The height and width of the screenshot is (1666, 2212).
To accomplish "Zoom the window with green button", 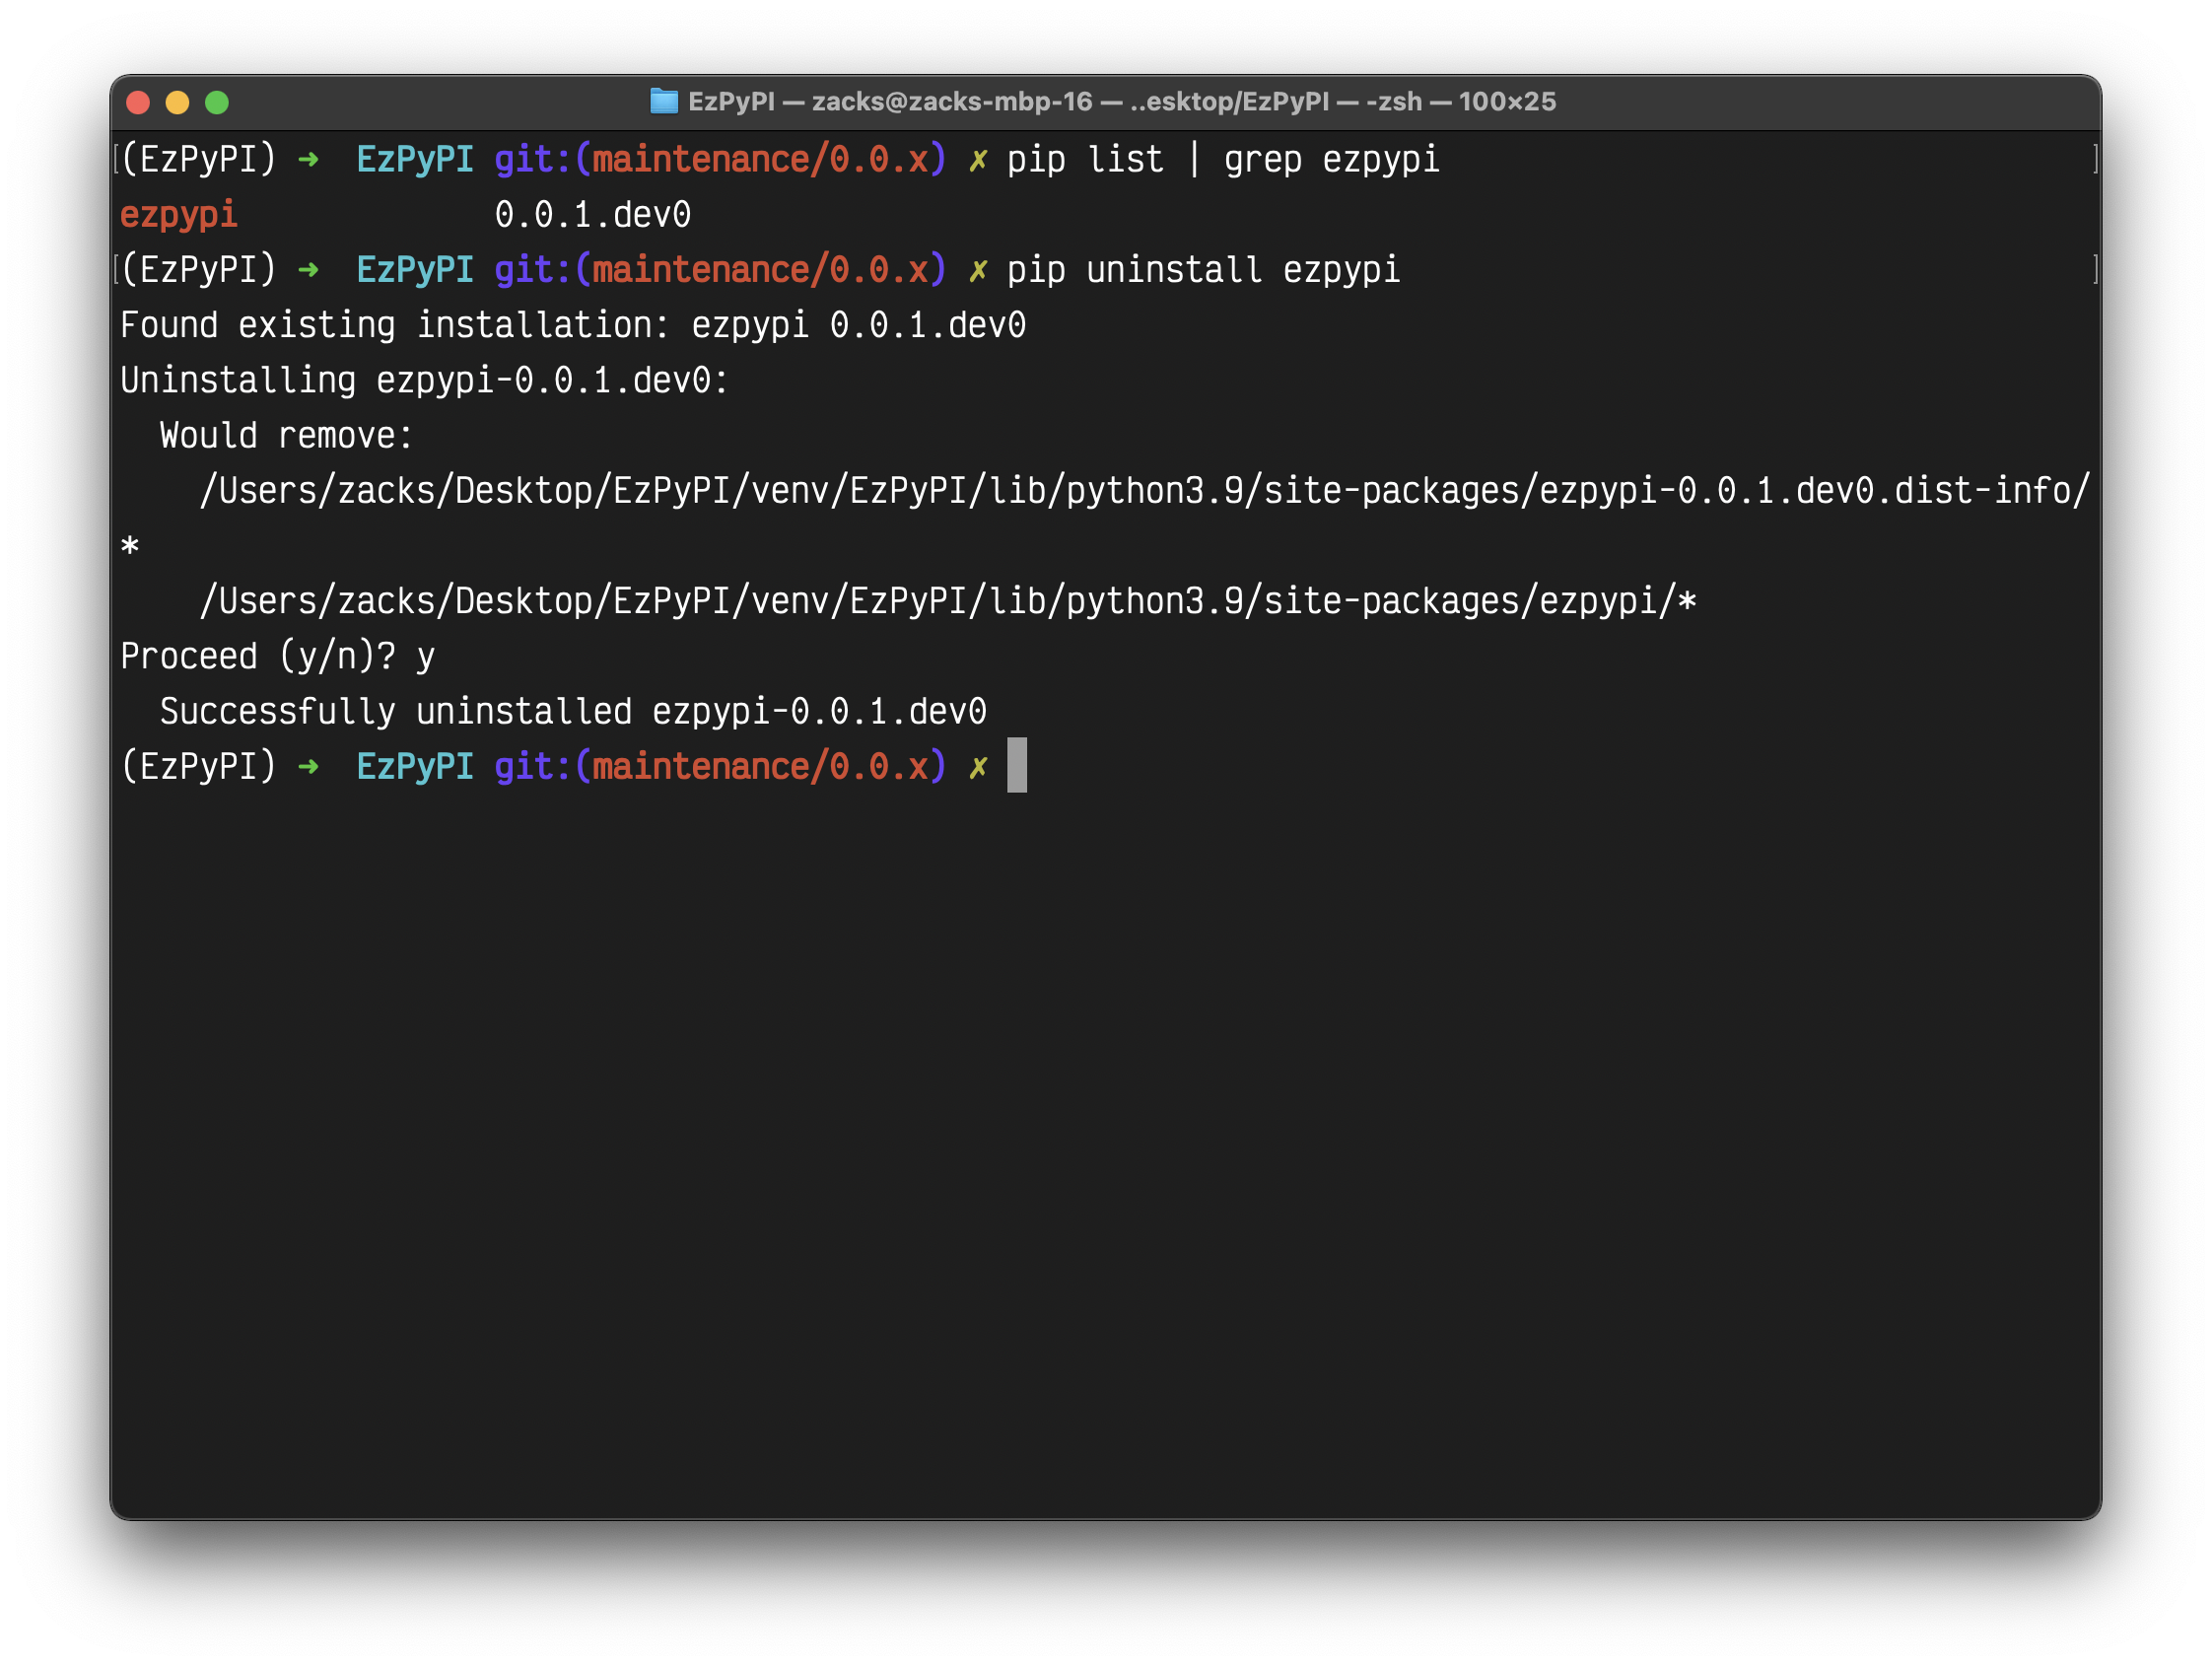I will tap(217, 102).
